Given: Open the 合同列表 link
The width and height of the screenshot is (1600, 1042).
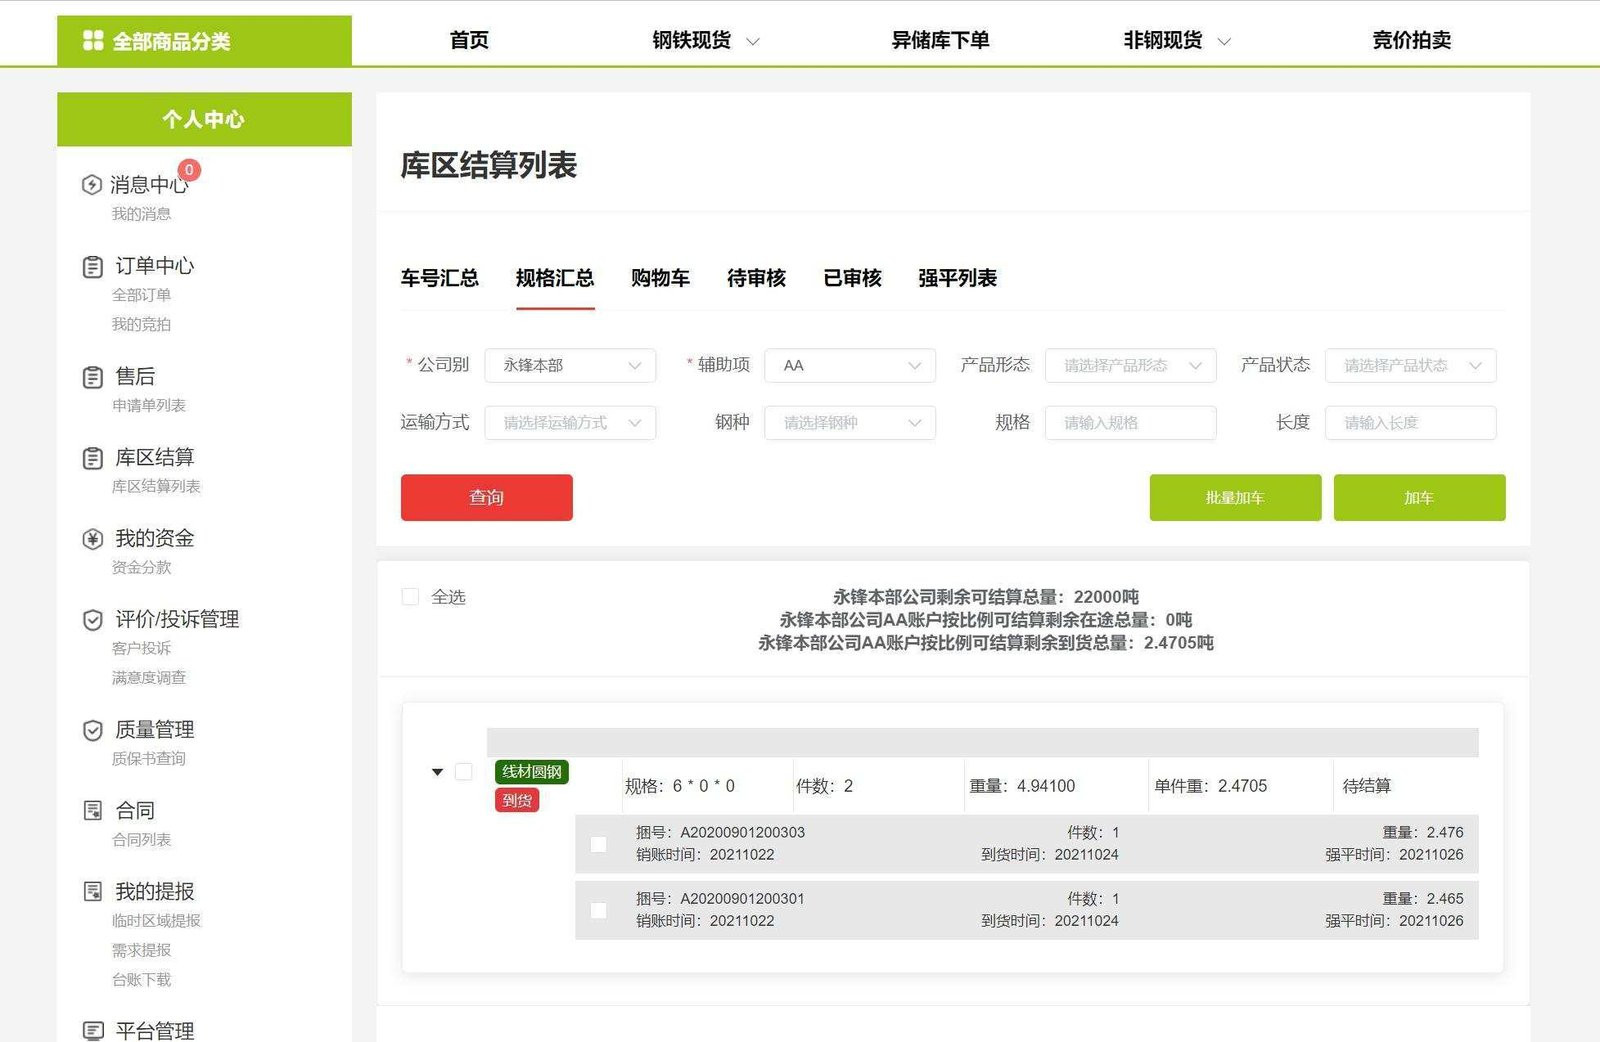Looking at the screenshot, I should pos(141,839).
